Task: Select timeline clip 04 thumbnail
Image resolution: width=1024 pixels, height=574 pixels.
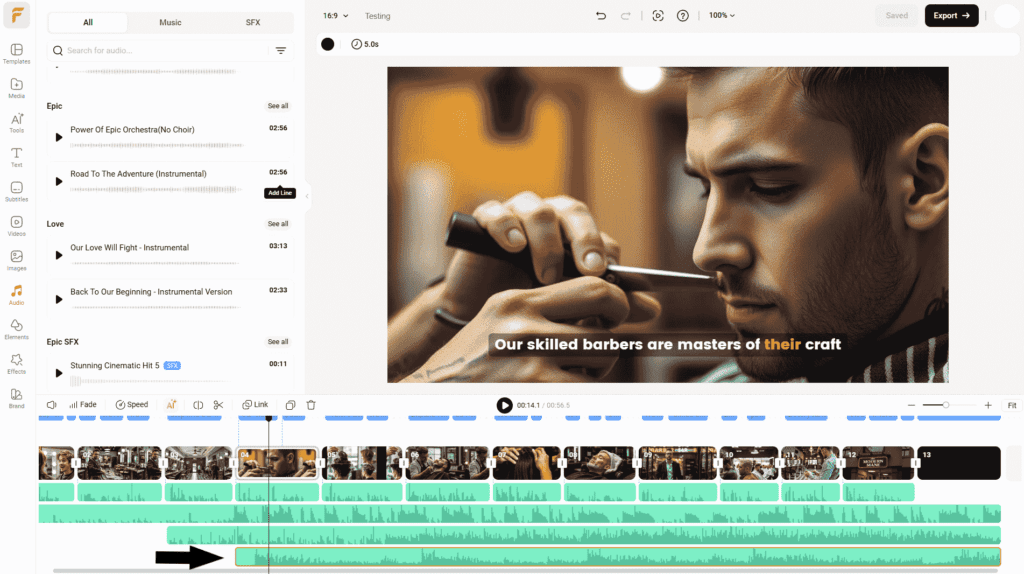Action: tap(277, 463)
